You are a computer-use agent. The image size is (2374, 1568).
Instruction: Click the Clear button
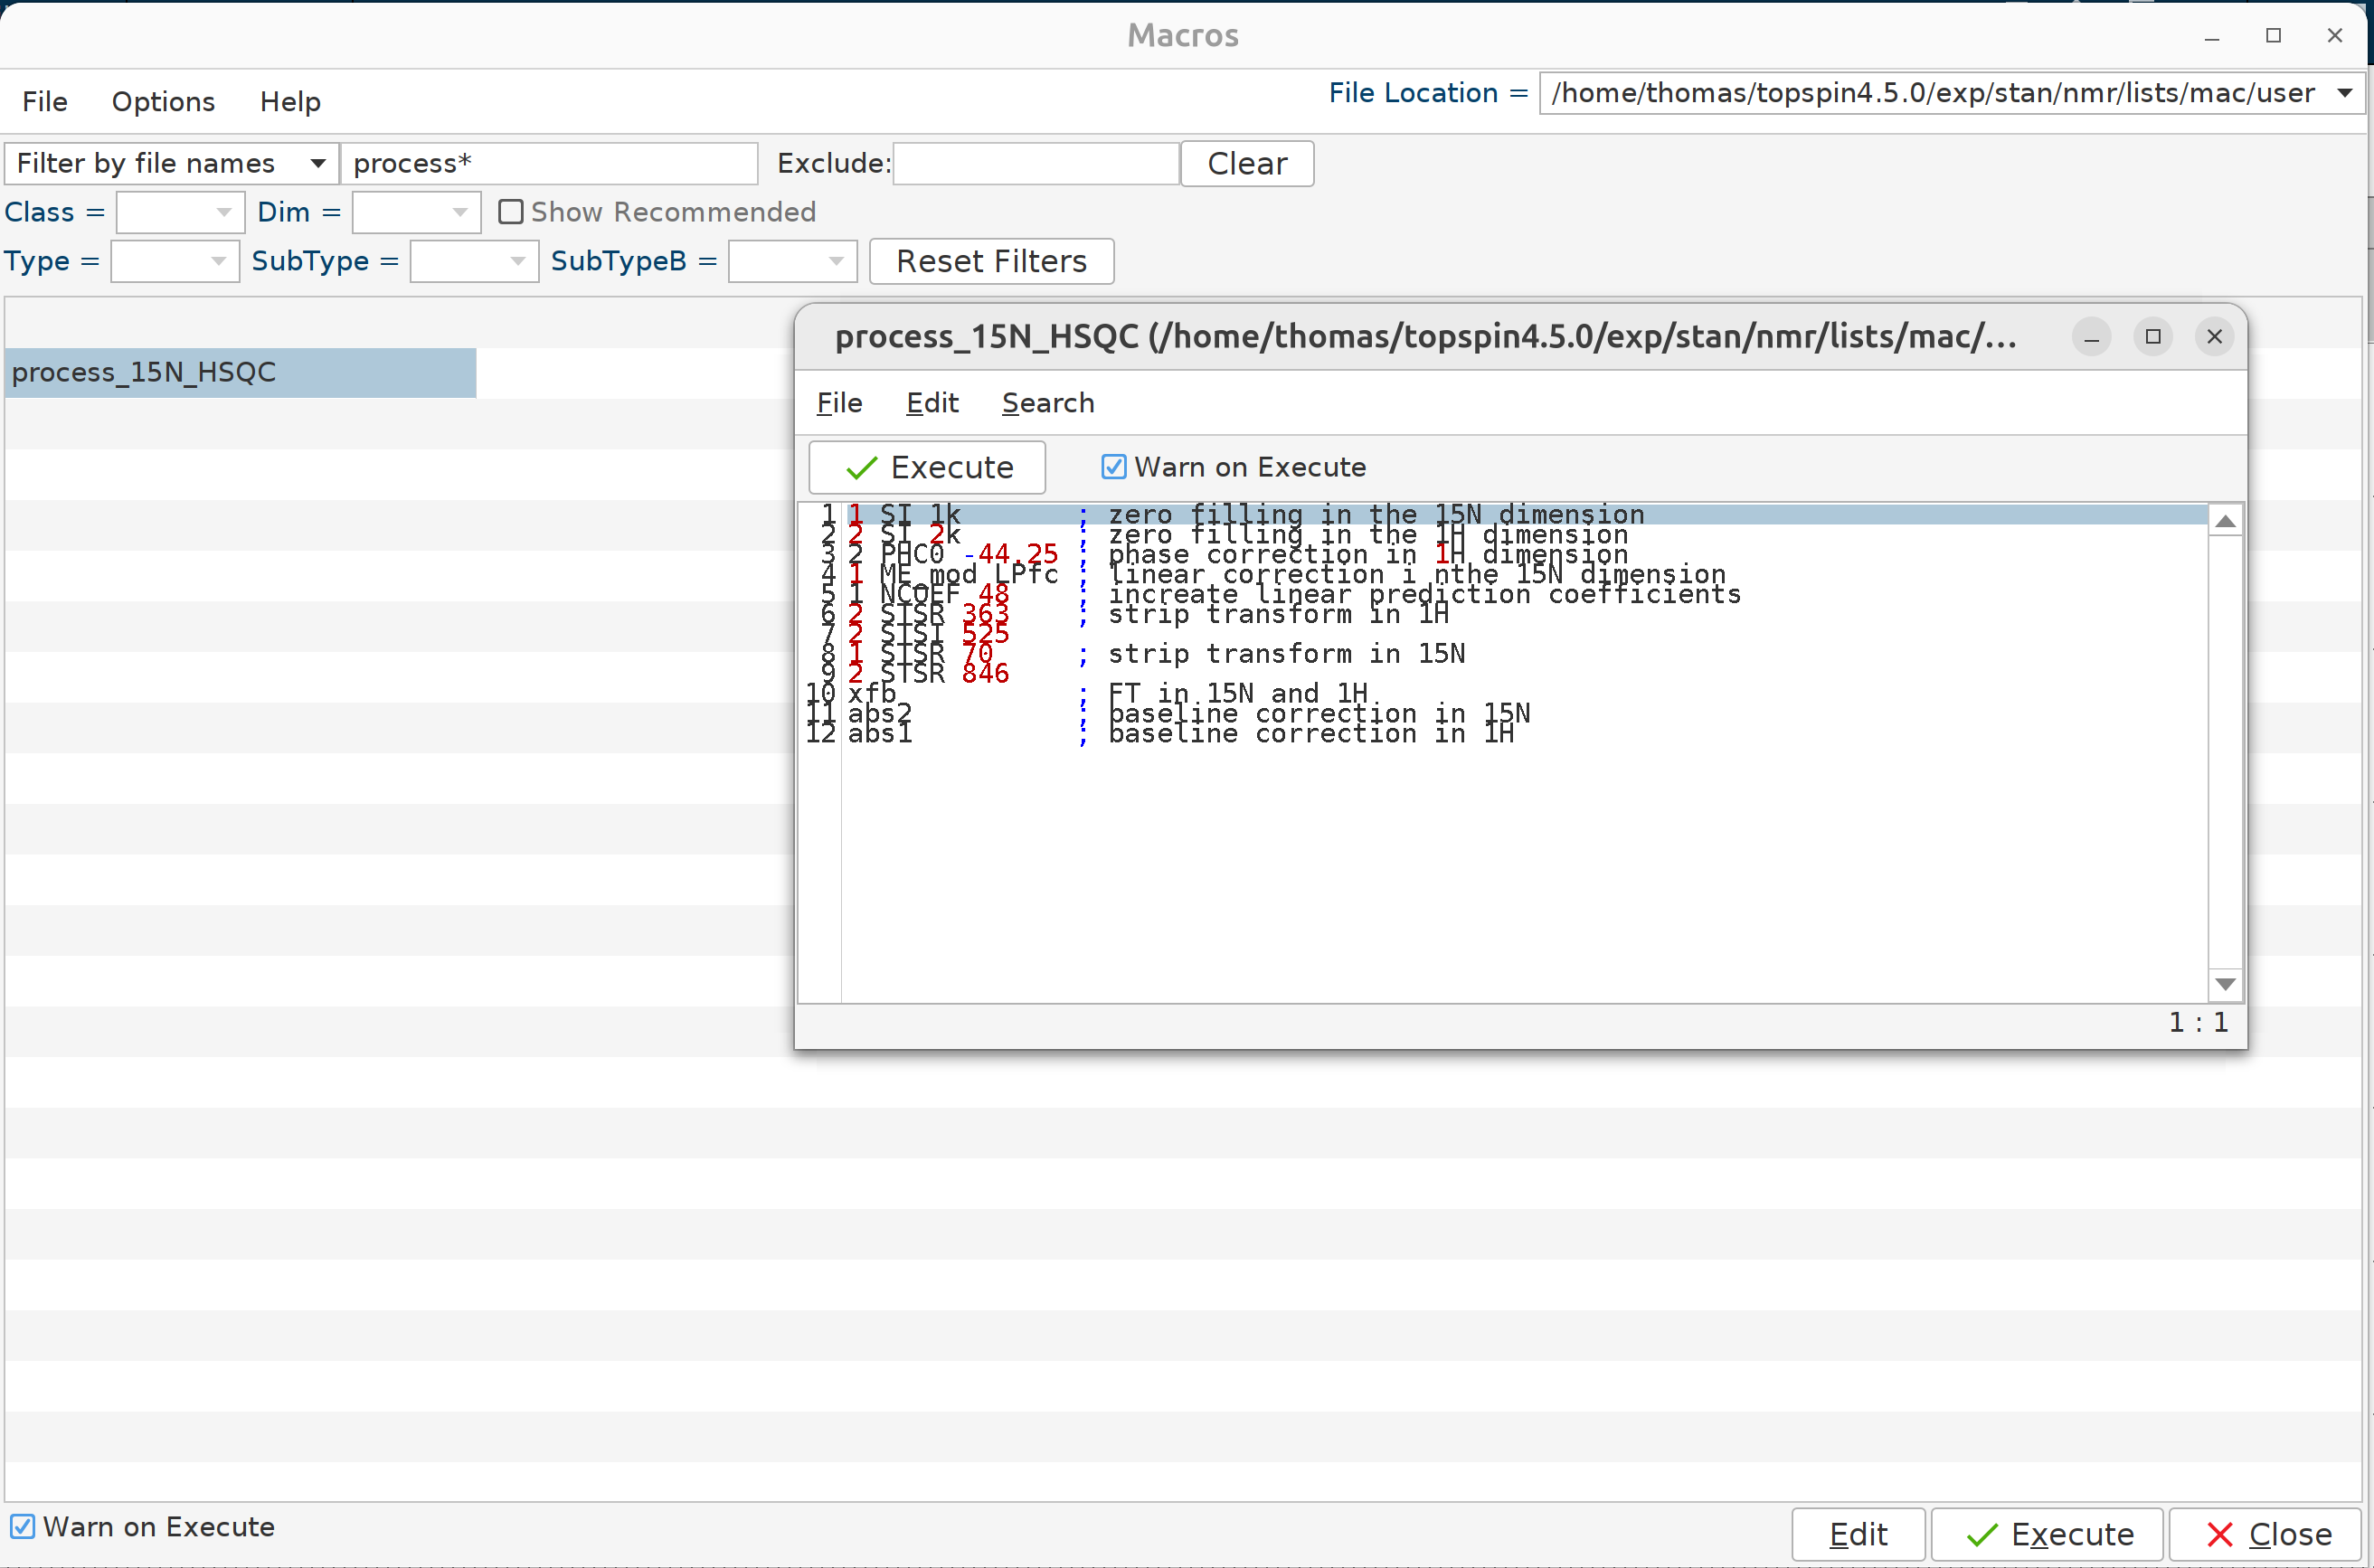1246,163
